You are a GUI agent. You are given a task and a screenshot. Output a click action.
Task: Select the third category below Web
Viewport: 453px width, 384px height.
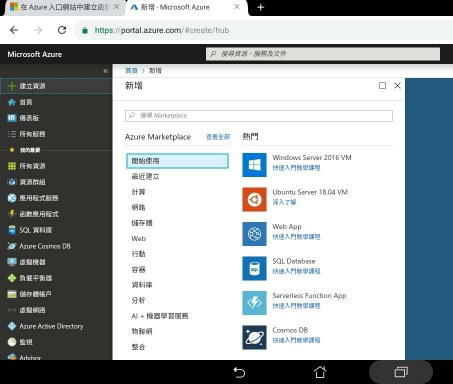[x=142, y=285]
